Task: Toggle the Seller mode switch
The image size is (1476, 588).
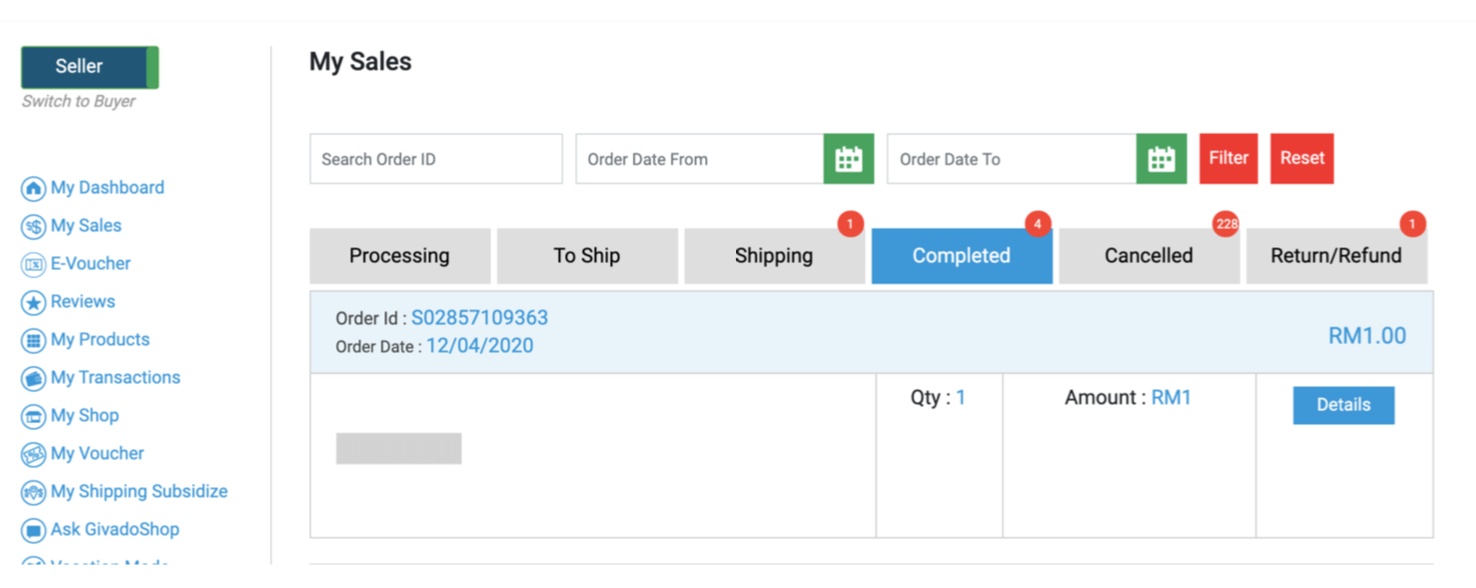Action: coord(90,67)
